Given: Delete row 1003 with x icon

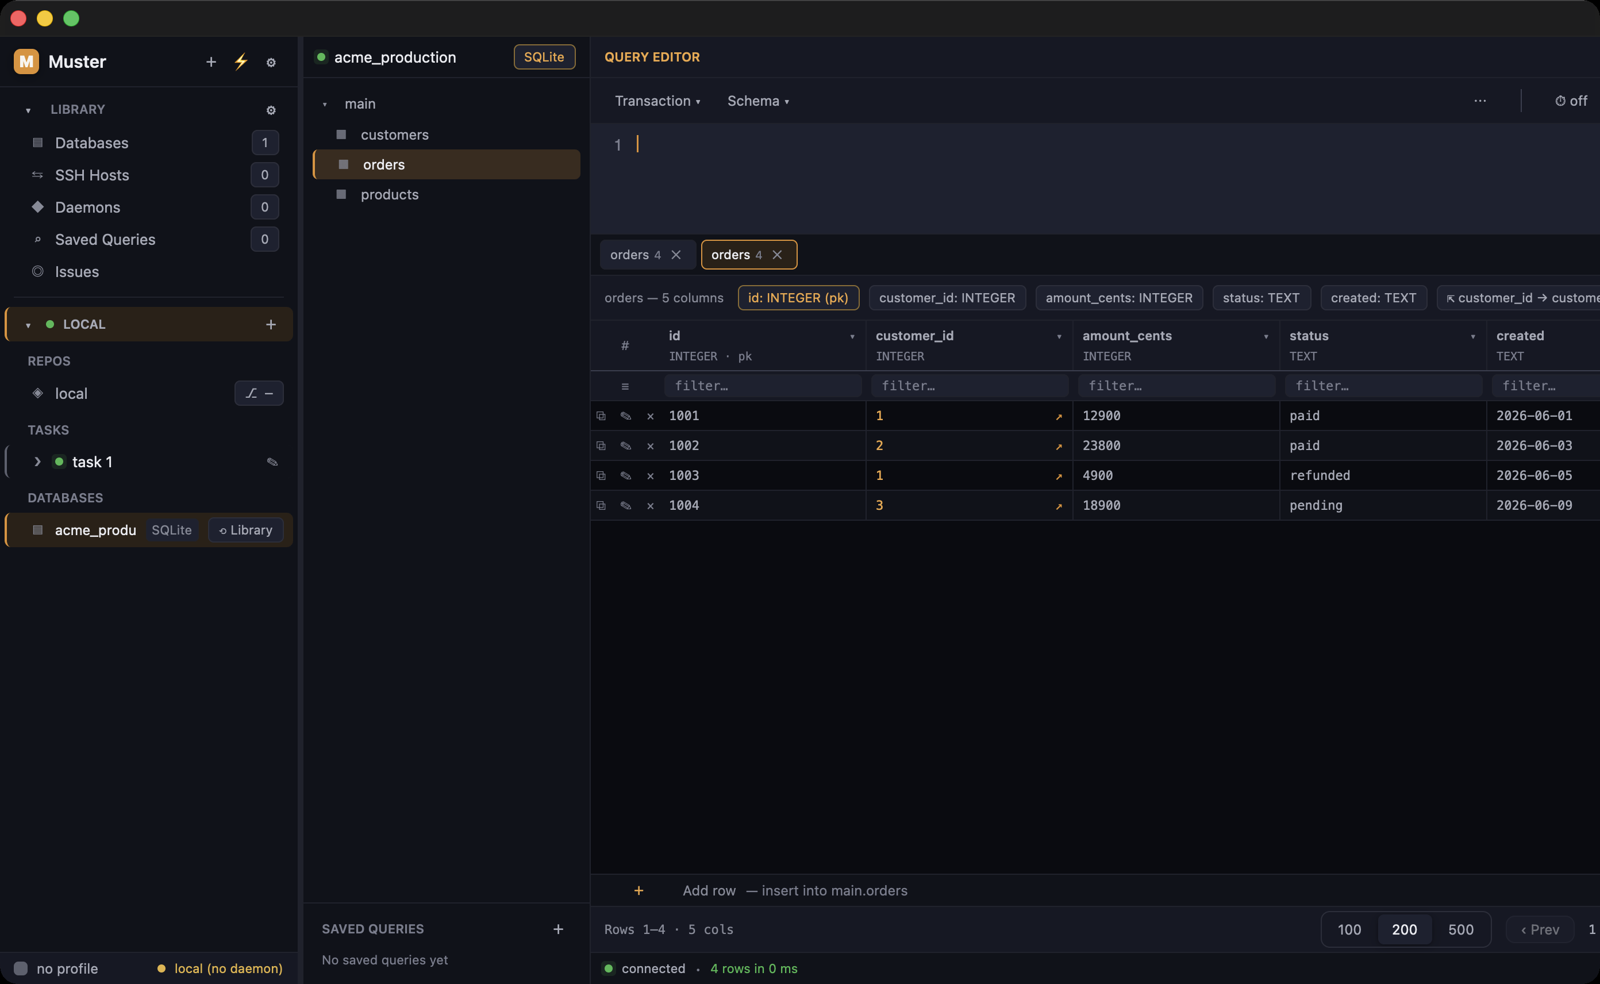Looking at the screenshot, I should 650,476.
